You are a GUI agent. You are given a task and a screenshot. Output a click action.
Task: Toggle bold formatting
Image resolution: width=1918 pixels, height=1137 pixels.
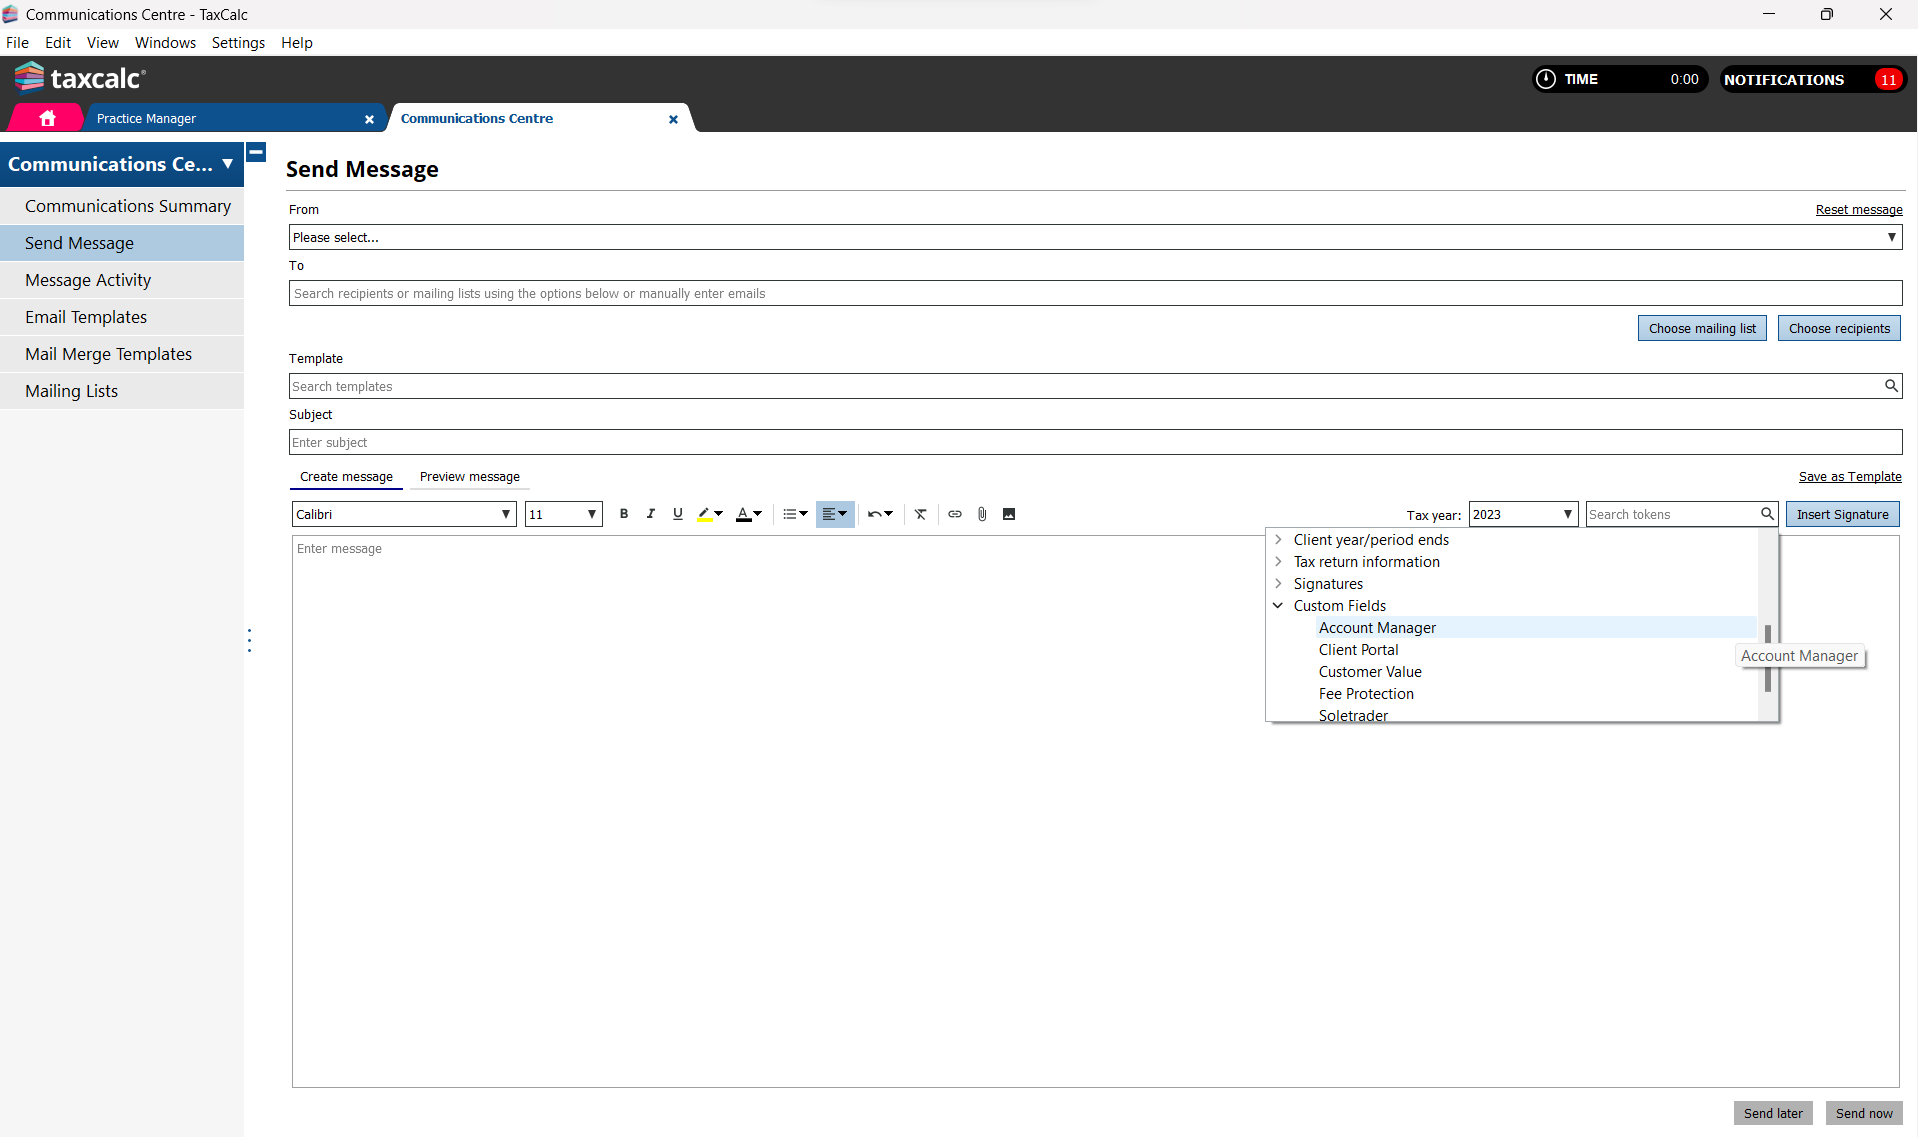tap(624, 514)
